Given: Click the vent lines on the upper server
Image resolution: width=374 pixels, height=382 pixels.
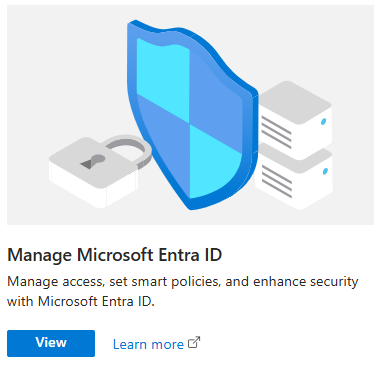Looking at the screenshot, I should 276,132.
